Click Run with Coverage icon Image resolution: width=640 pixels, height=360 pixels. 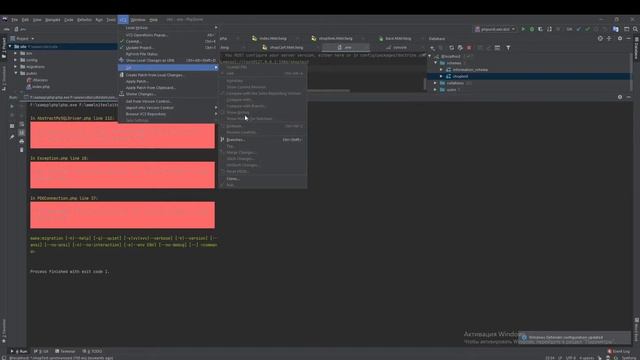pos(540,29)
